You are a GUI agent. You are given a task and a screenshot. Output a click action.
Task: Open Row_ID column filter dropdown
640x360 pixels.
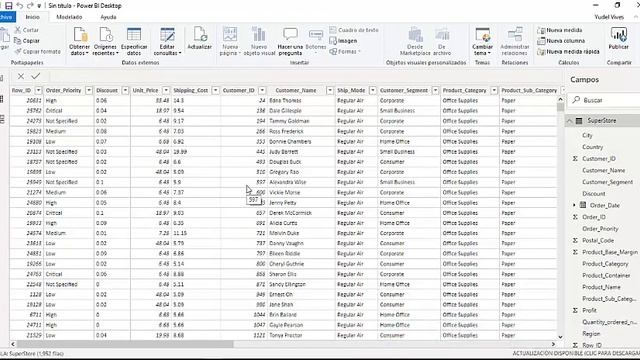click(x=38, y=90)
